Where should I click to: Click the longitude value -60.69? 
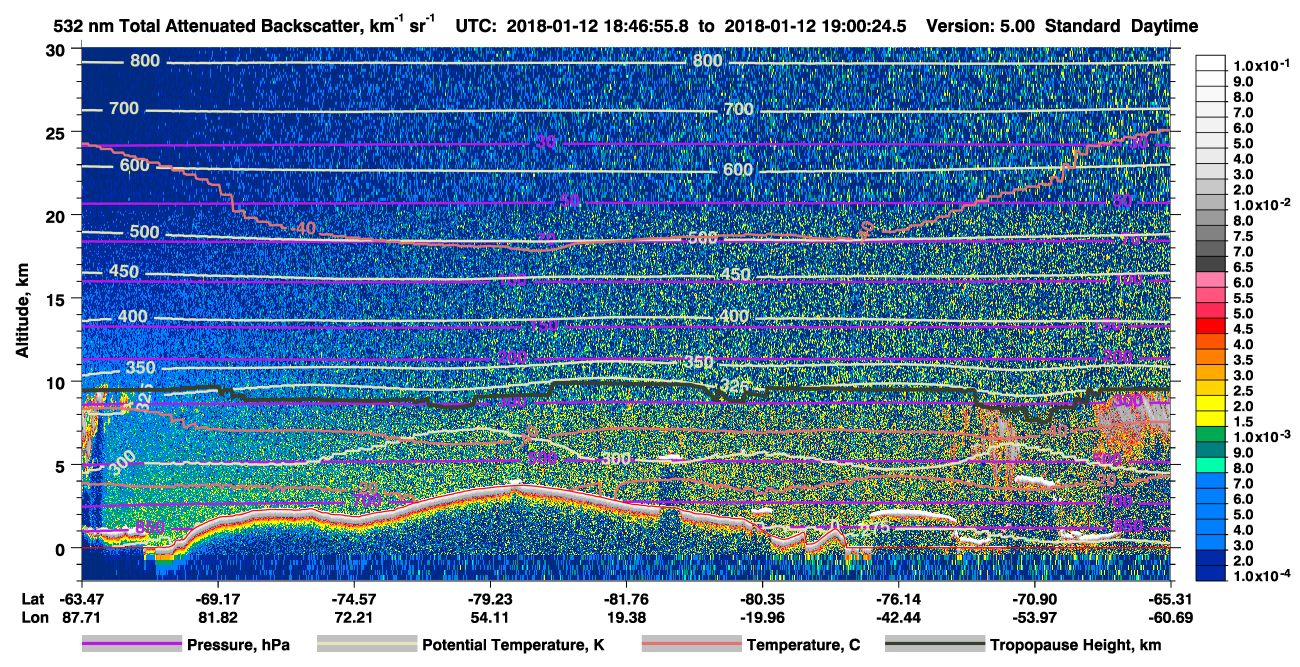pyautogui.click(x=1171, y=616)
